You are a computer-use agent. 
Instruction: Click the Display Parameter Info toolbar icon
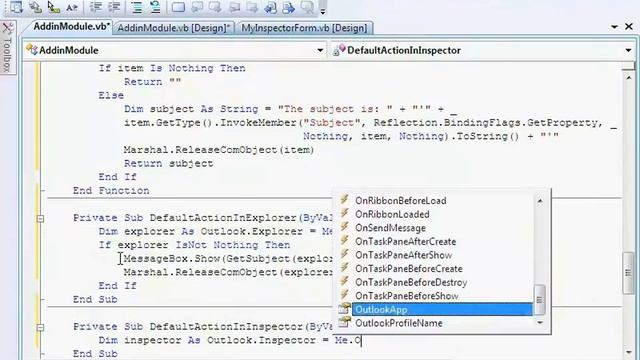pos(36,7)
